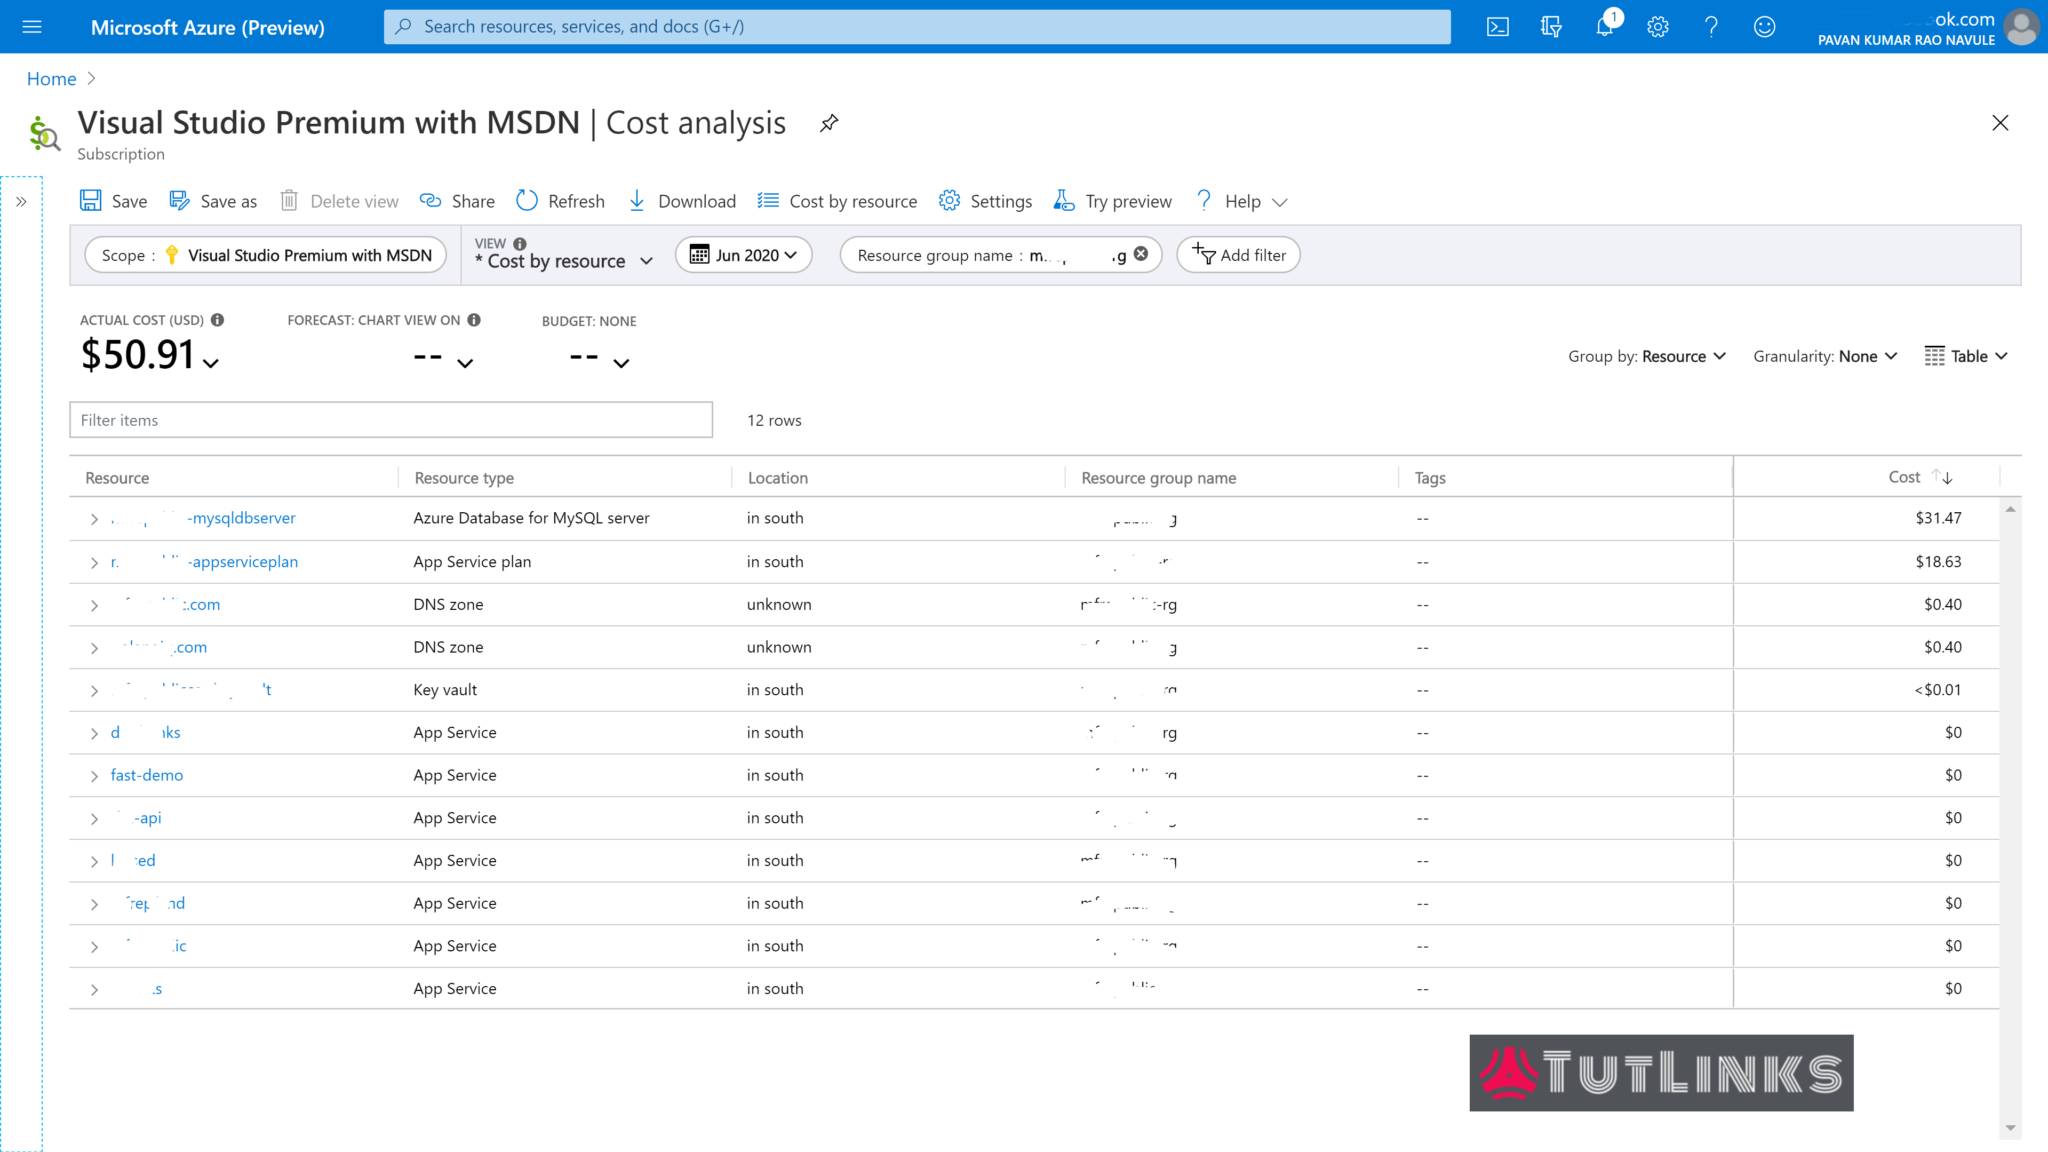Sort by Resource column header
This screenshot has height=1152, width=2048.
pyautogui.click(x=117, y=478)
